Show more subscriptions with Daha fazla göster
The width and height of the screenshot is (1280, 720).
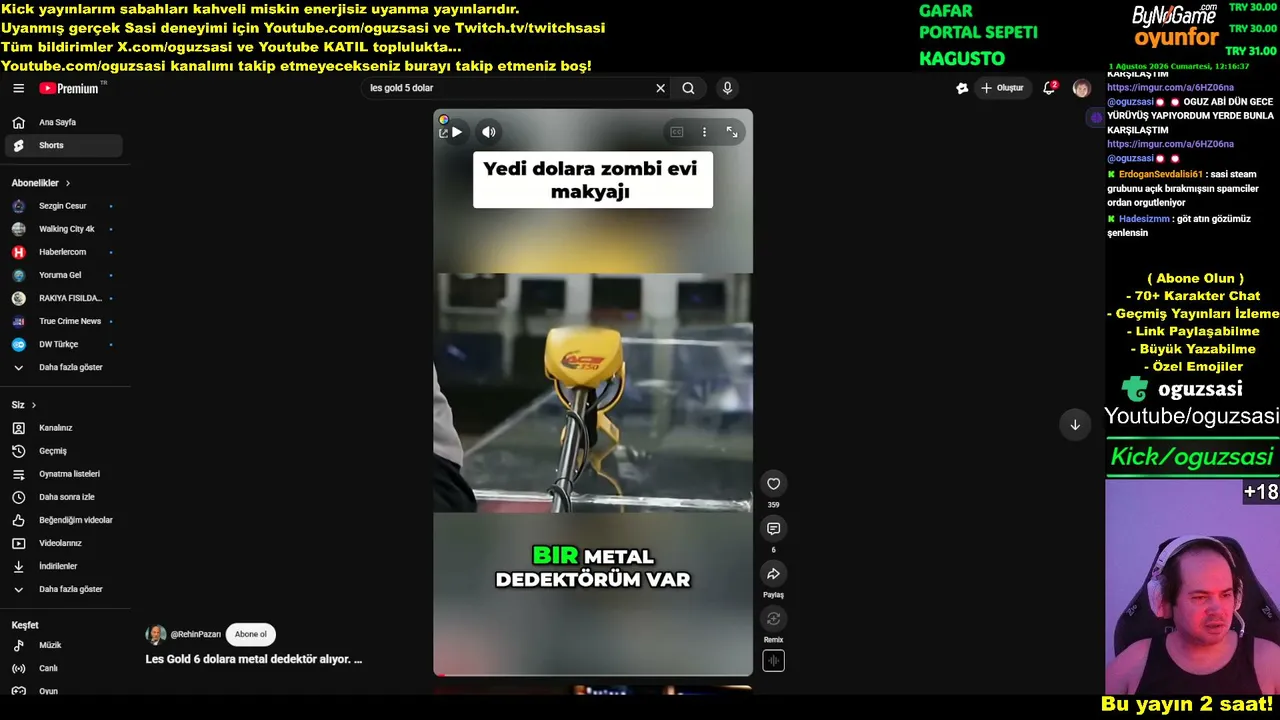(x=66, y=367)
